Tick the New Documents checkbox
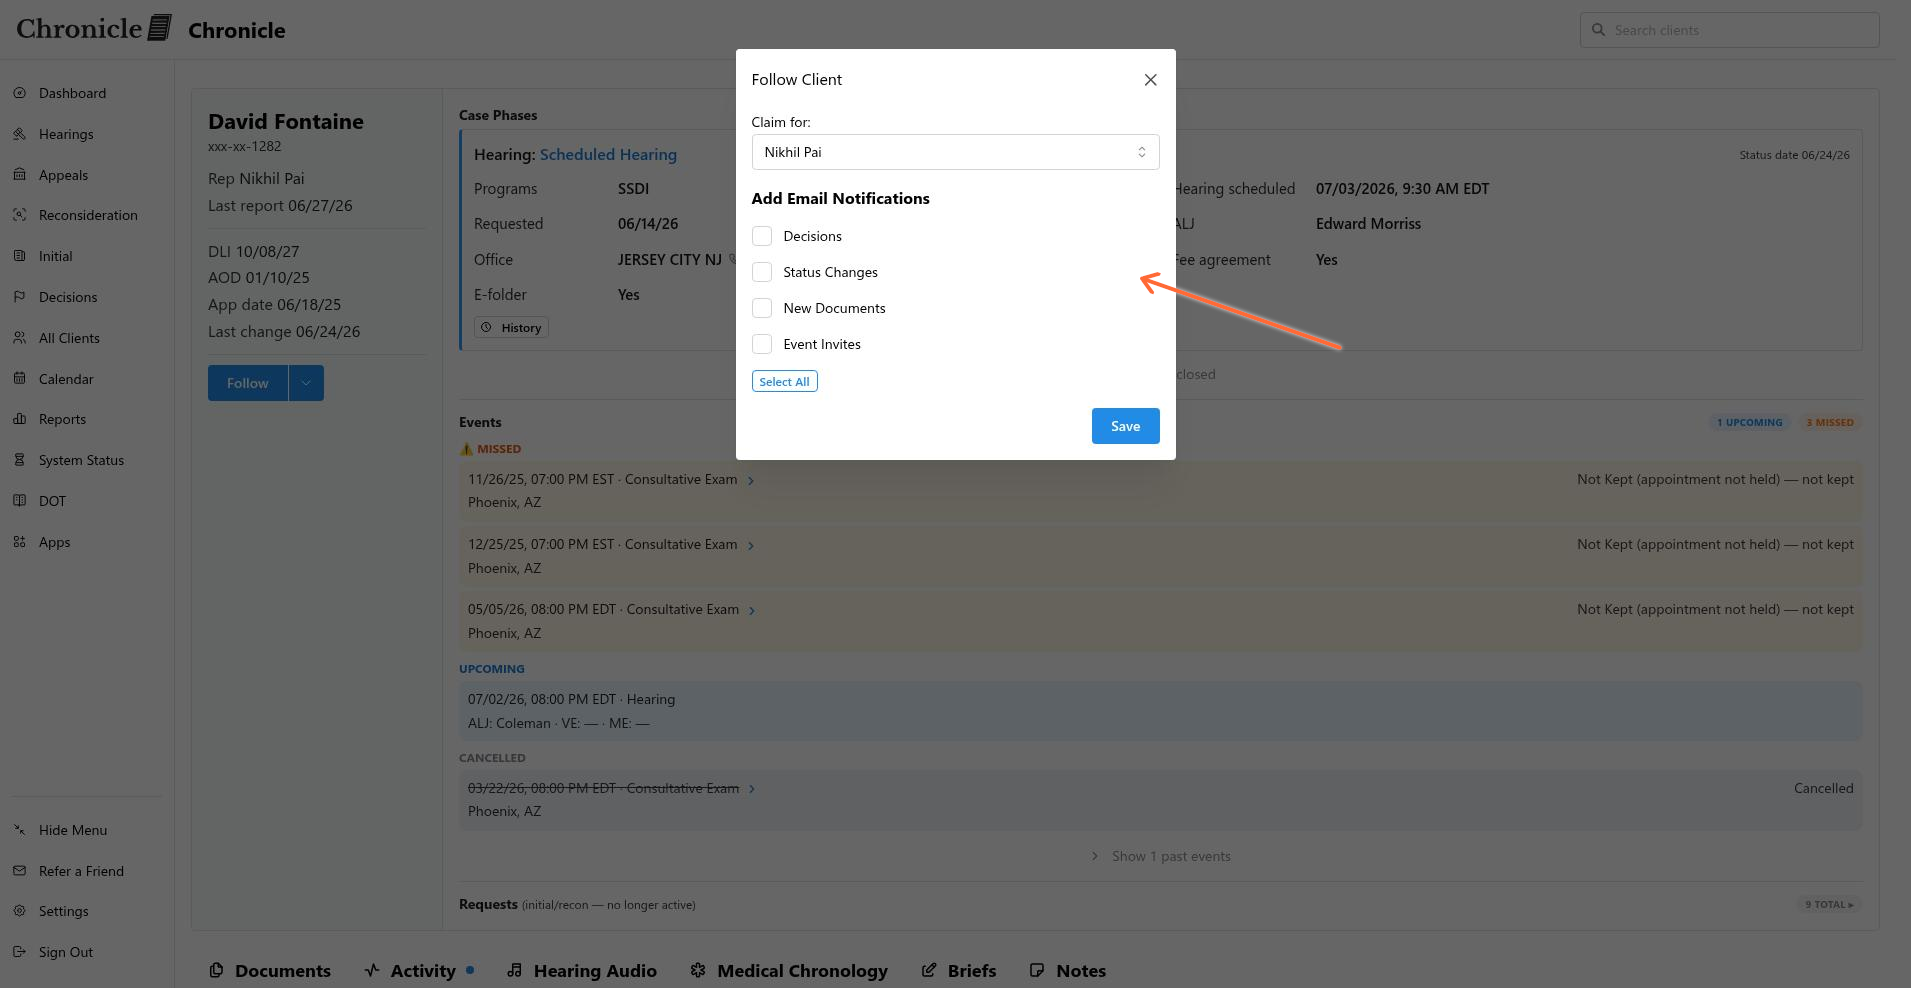 pyautogui.click(x=762, y=308)
